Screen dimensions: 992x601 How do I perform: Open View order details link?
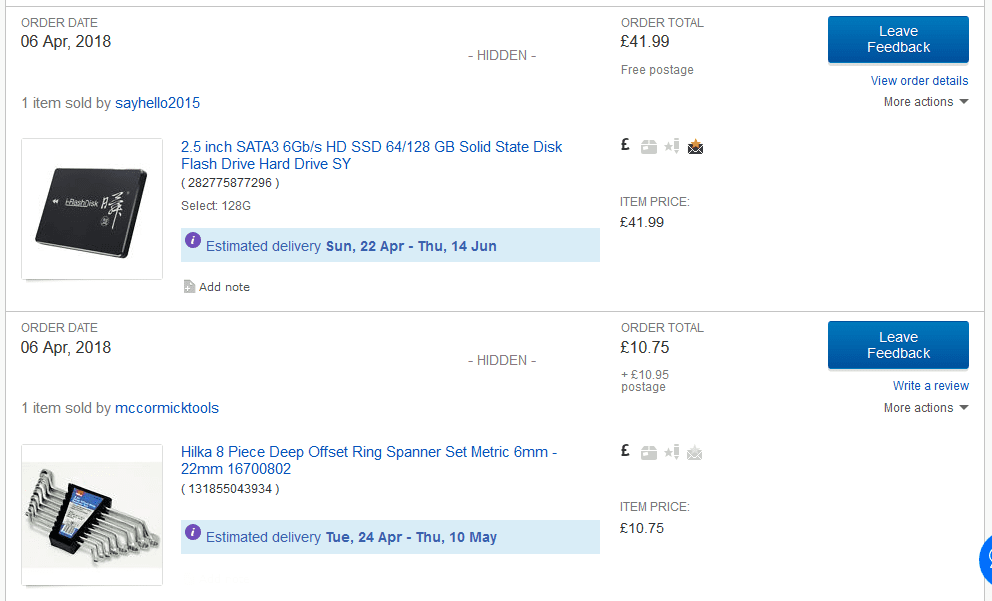pyautogui.click(x=919, y=81)
